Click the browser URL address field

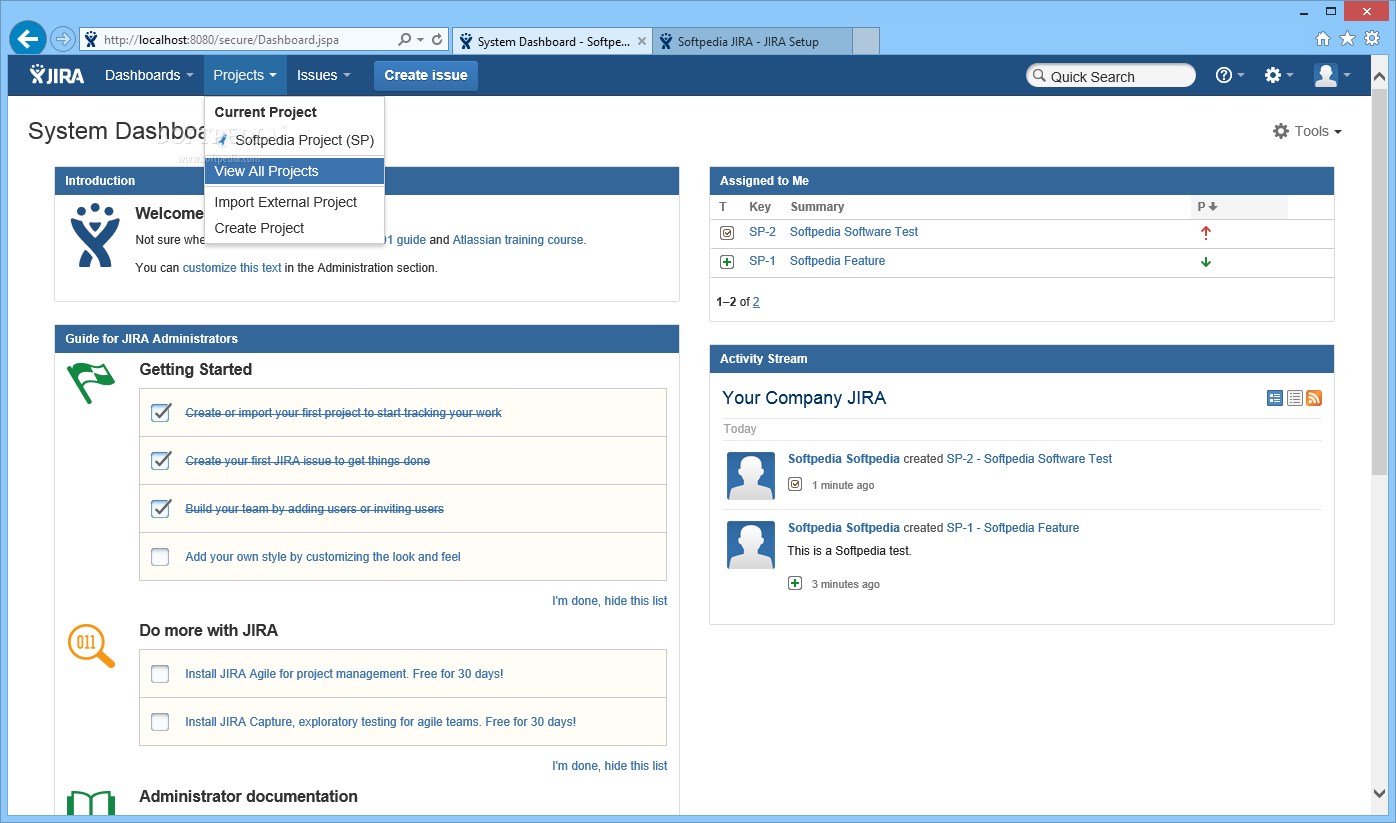(240, 40)
